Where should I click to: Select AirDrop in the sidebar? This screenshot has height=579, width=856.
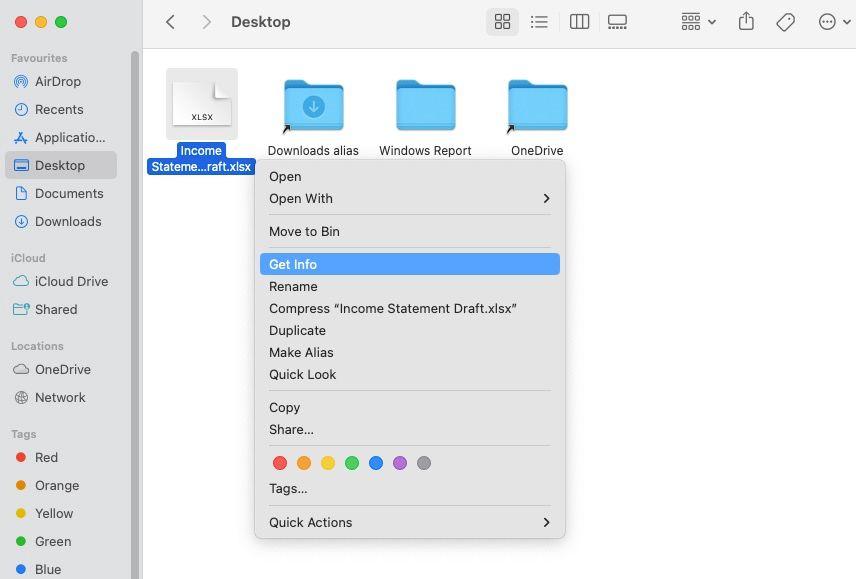pos(58,81)
